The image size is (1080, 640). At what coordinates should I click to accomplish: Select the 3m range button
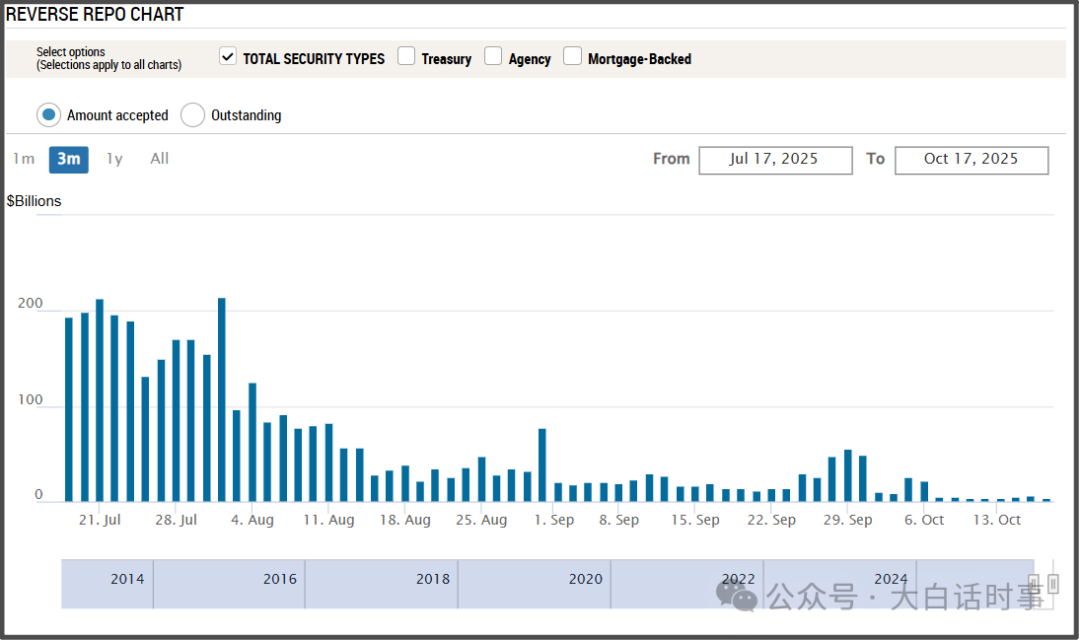tap(69, 159)
